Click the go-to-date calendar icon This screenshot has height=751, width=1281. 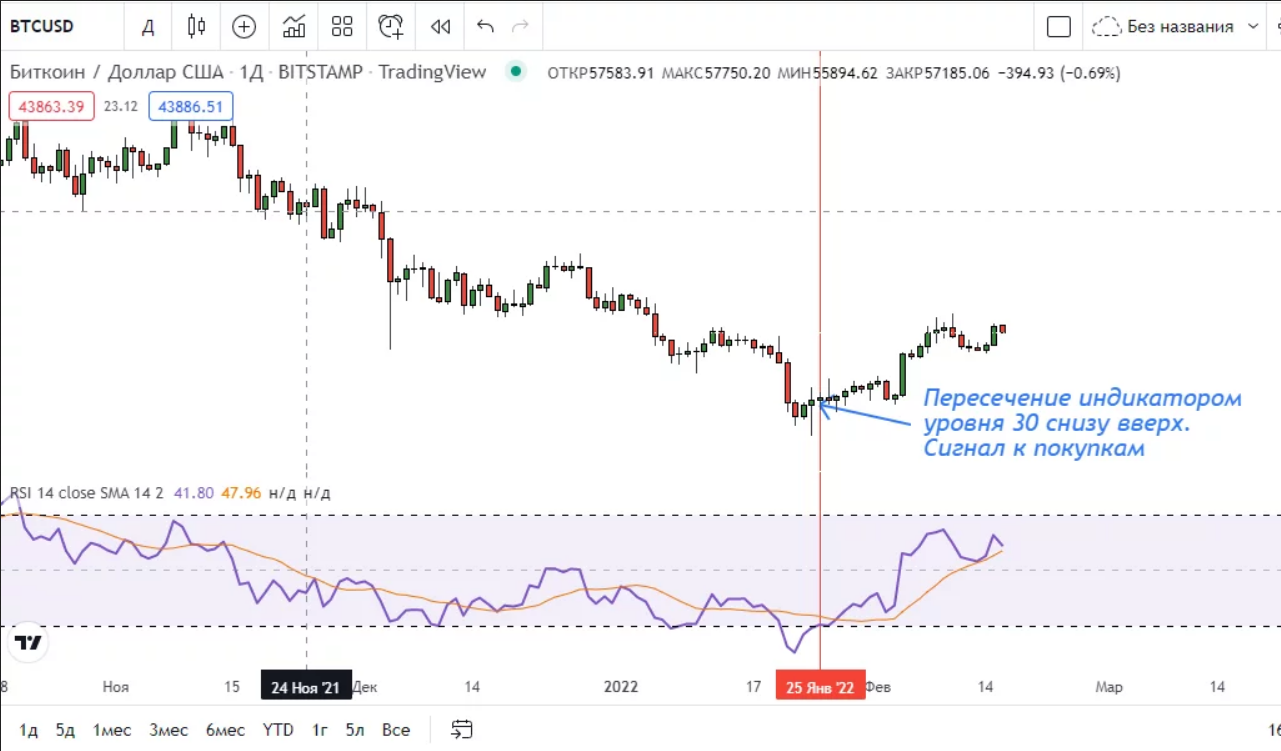tap(461, 729)
